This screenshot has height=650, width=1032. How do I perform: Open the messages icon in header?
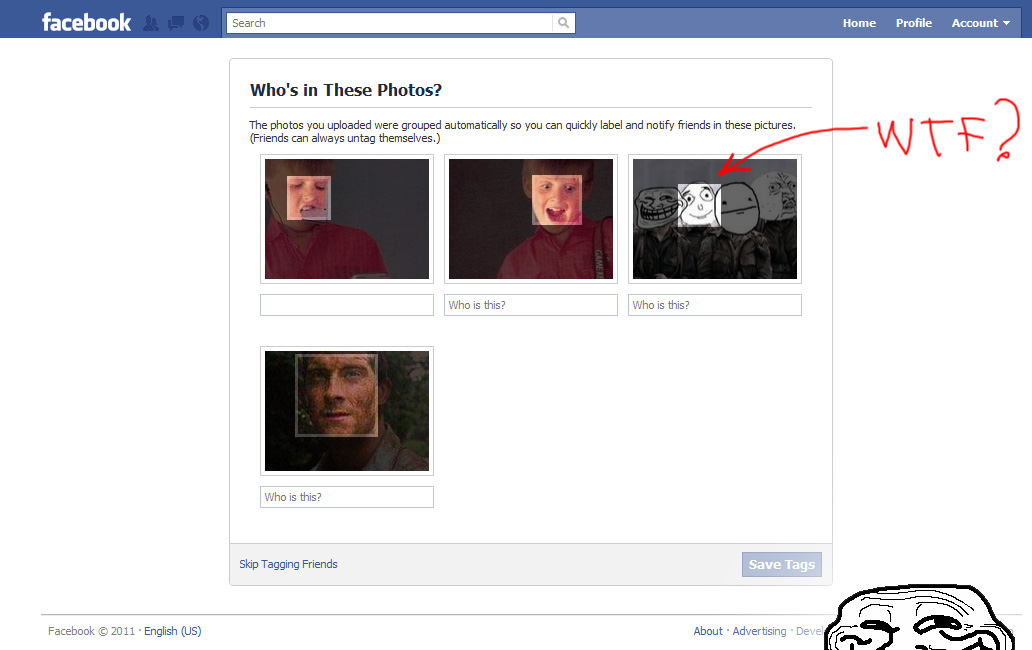tap(176, 23)
